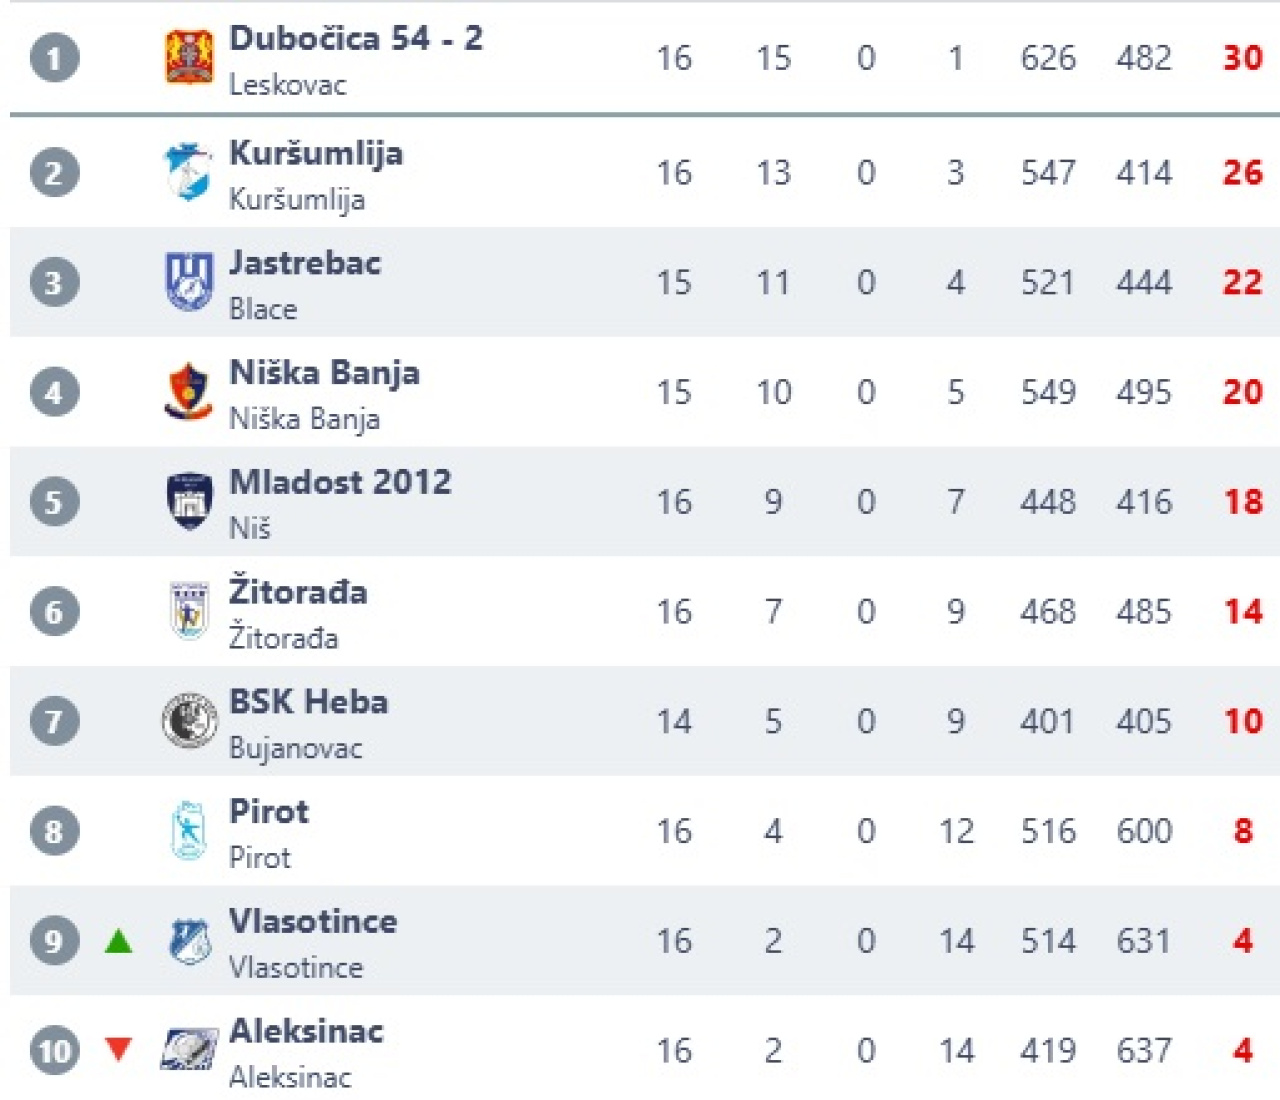
Task: Click the rank 1 position badge
Action: click(54, 57)
